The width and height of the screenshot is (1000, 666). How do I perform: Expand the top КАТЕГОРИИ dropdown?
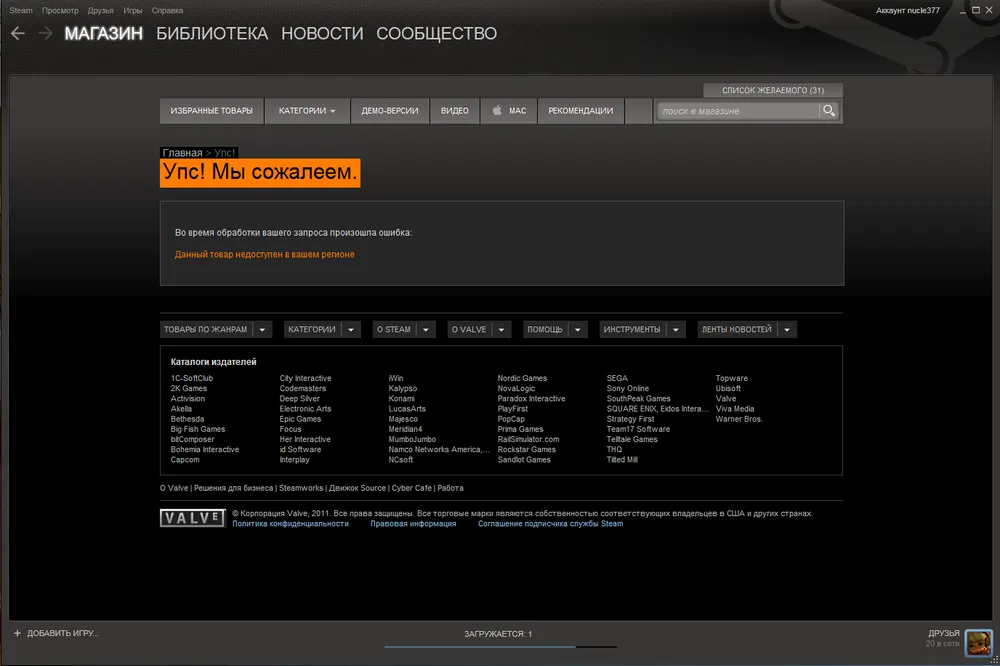[x=307, y=110]
